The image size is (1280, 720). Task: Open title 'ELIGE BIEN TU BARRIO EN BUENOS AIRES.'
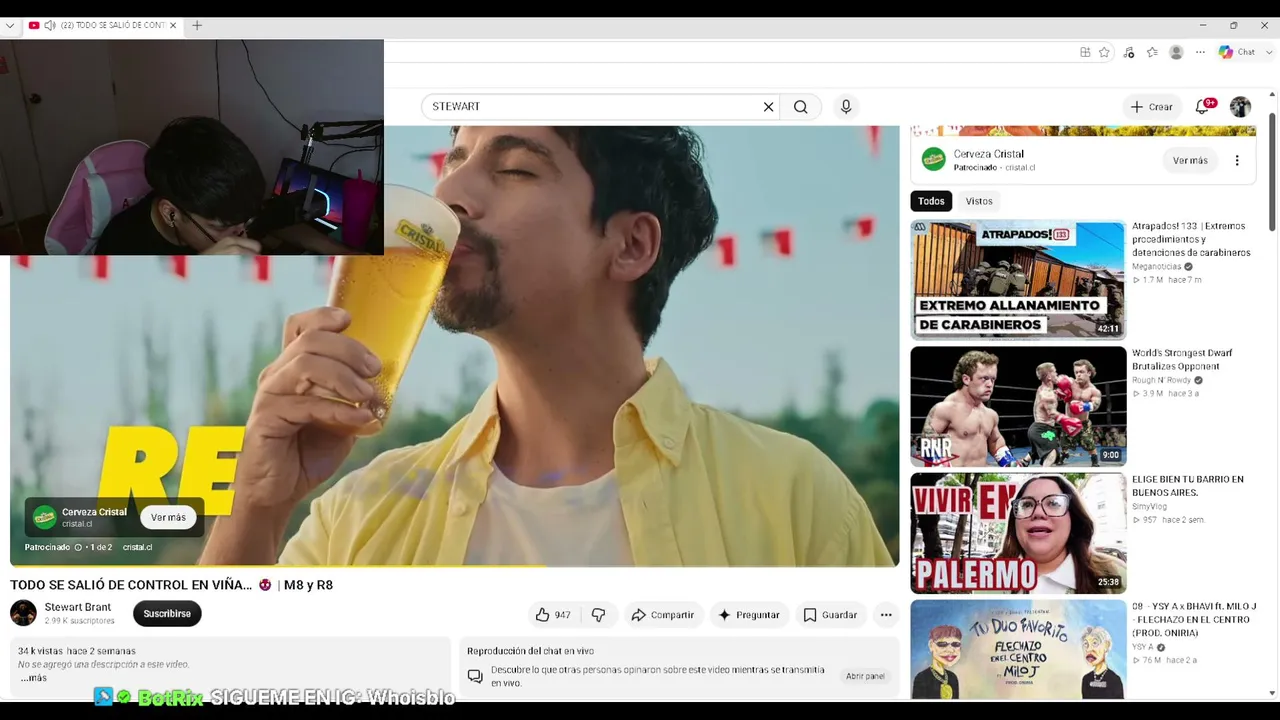pyautogui.click(x=1188, y=486)
